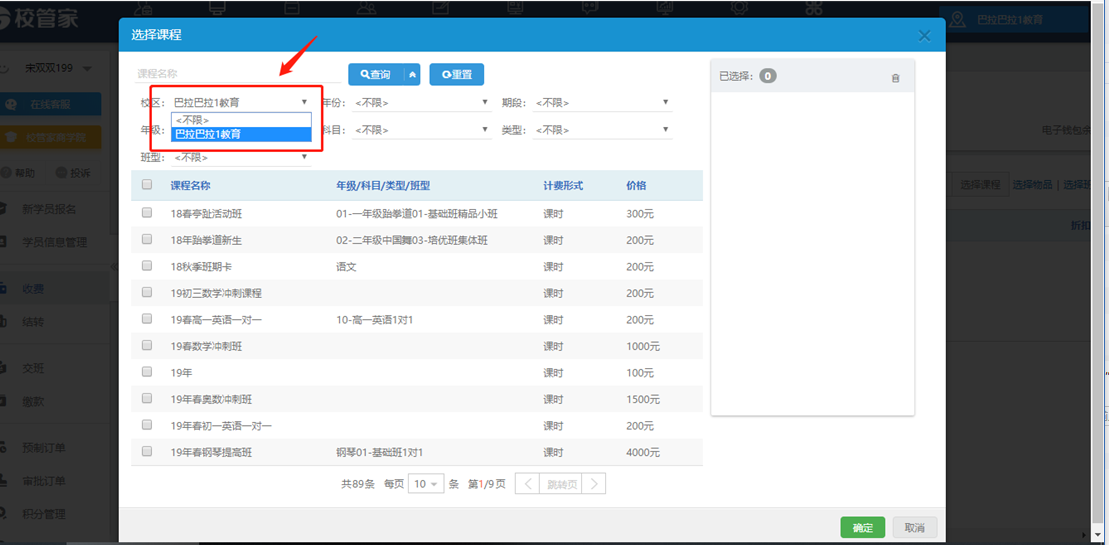Check the box for 19年春奥数冲刺班
Image resolution: width=1109 pixels, height=545 pixels.
tap(147, 398)
